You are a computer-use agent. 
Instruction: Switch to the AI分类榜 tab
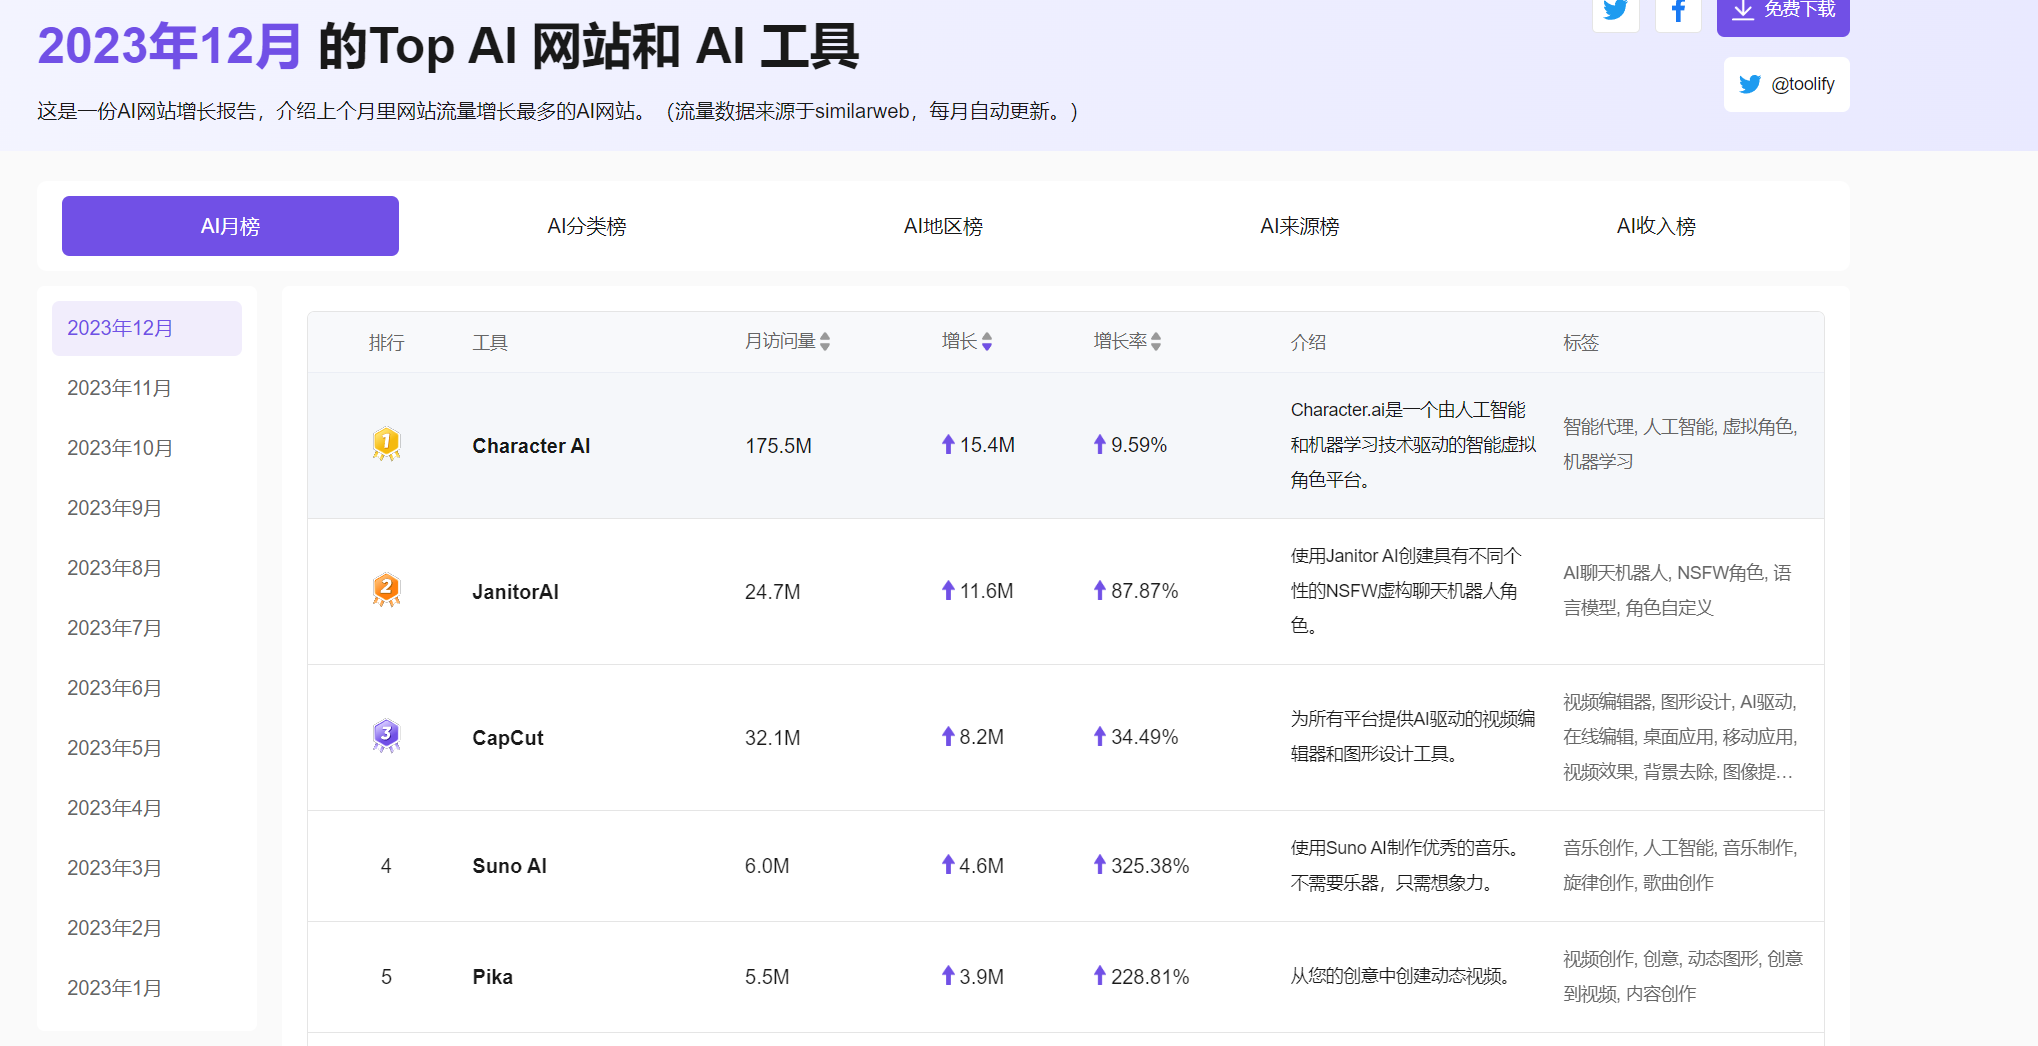(x=587, y=226)
